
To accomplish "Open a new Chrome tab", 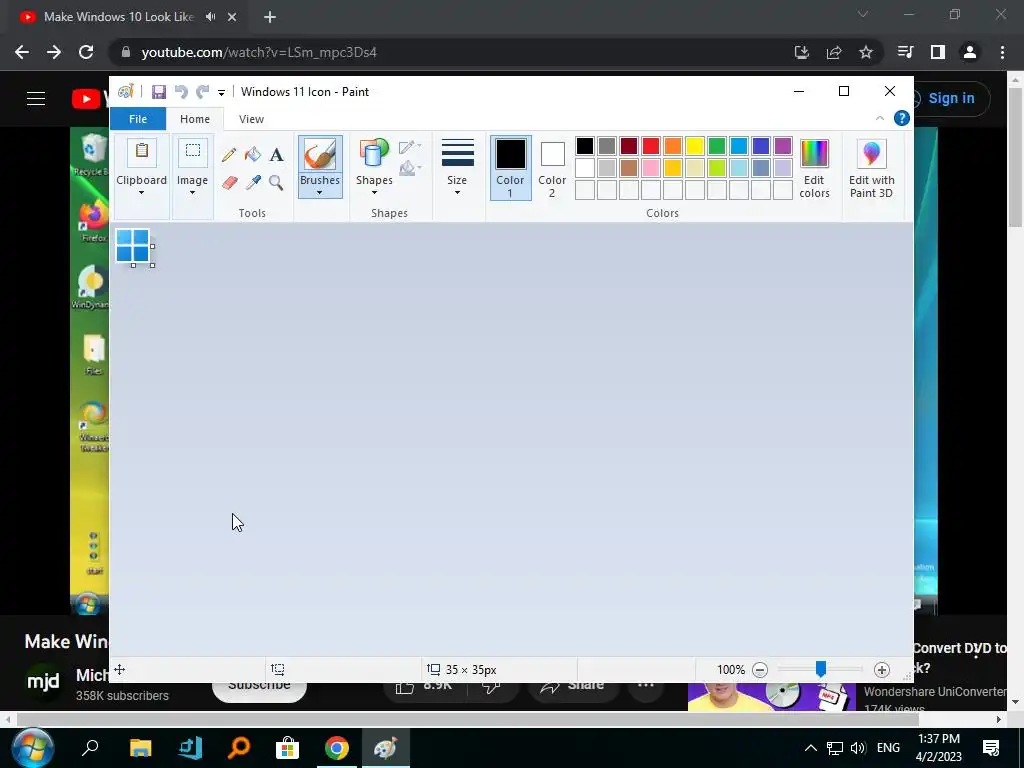I will (270, 17).
